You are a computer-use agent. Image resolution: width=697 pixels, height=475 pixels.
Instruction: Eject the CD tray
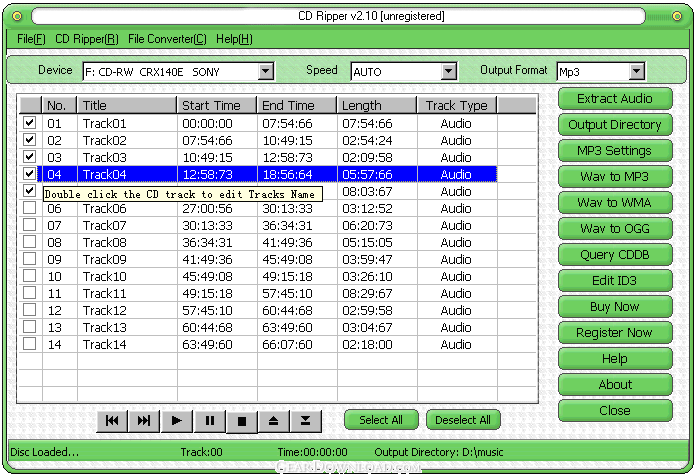coord(273,421)
